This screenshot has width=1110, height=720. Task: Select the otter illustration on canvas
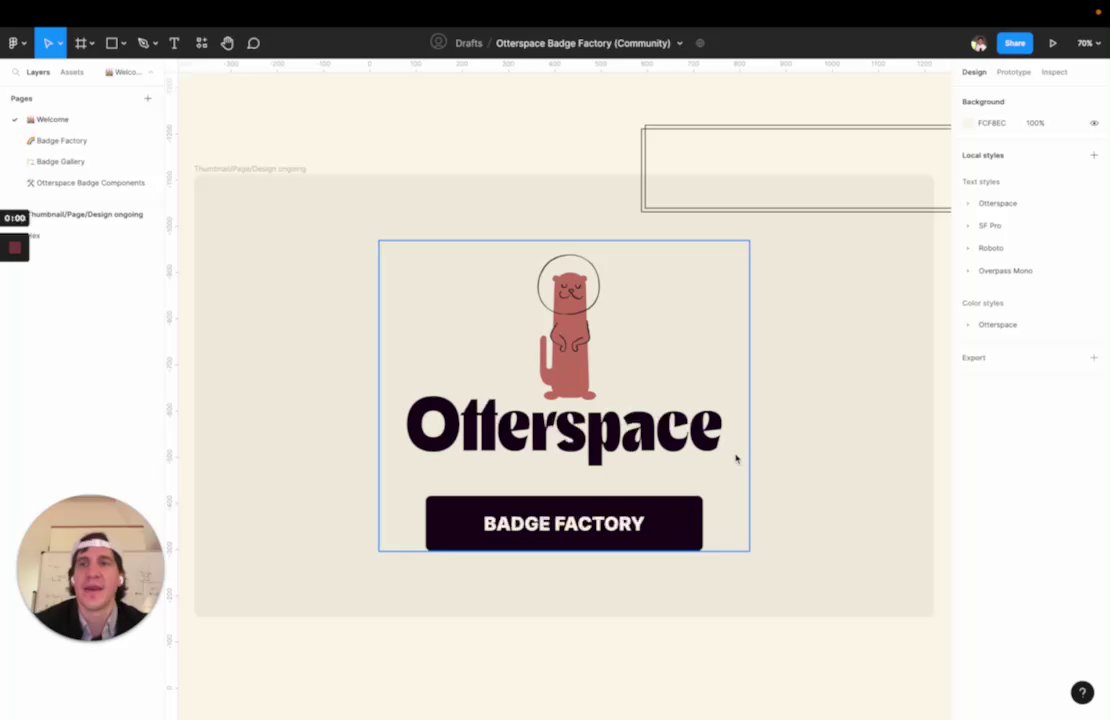tap(568, 327)
